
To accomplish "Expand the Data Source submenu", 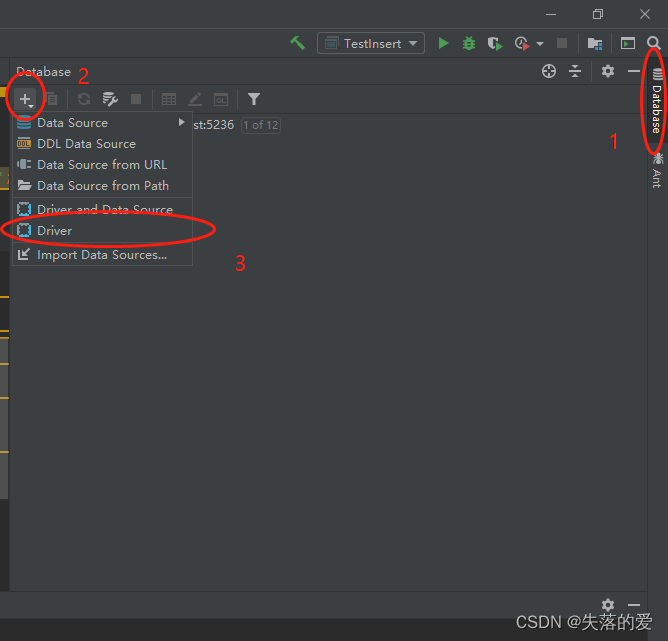I will tap(102, 123).
